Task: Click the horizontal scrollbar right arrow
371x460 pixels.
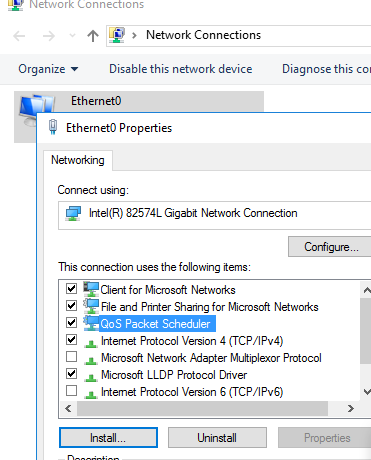Action: 350,408
